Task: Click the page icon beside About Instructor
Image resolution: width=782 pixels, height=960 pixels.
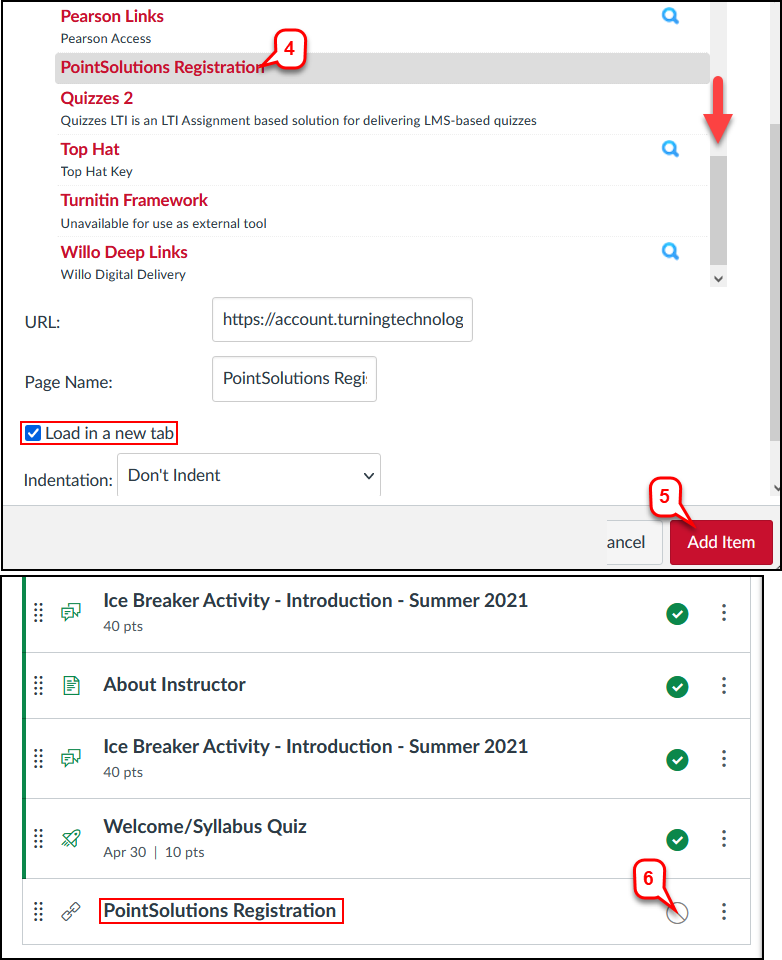Action: click(70, 685)
